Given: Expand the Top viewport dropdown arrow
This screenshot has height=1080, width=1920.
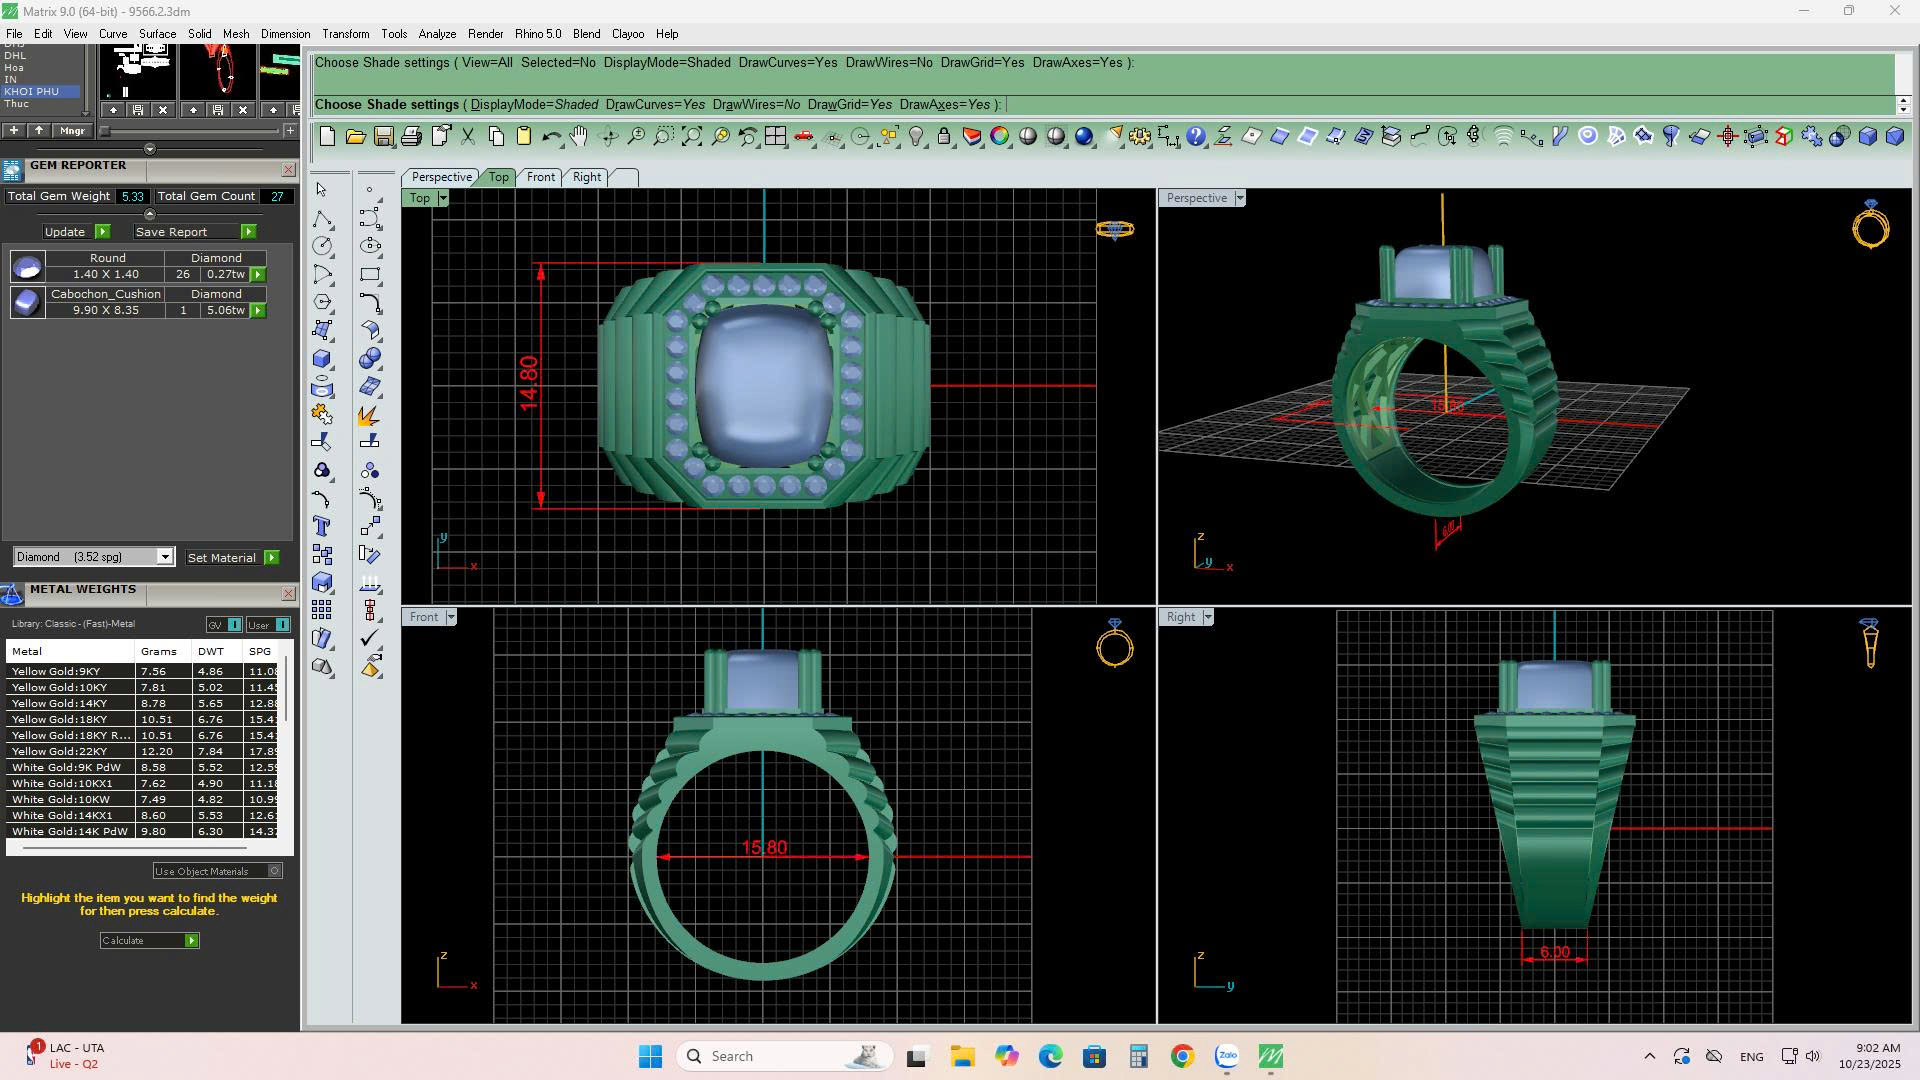Looking at the screenshot, I should (x=443, y=198).
